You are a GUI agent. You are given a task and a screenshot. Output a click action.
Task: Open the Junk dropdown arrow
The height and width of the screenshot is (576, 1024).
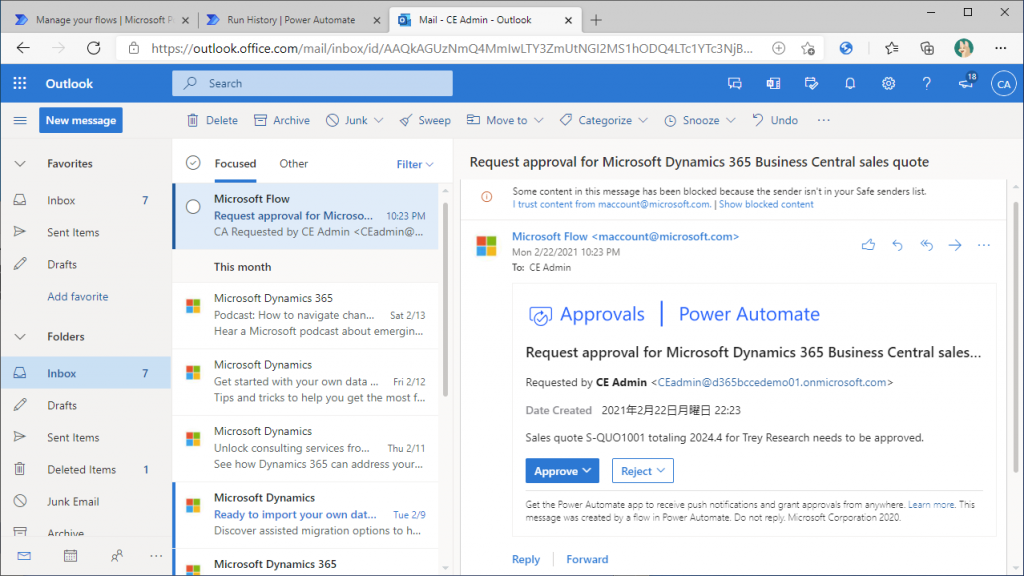[379, 120]
